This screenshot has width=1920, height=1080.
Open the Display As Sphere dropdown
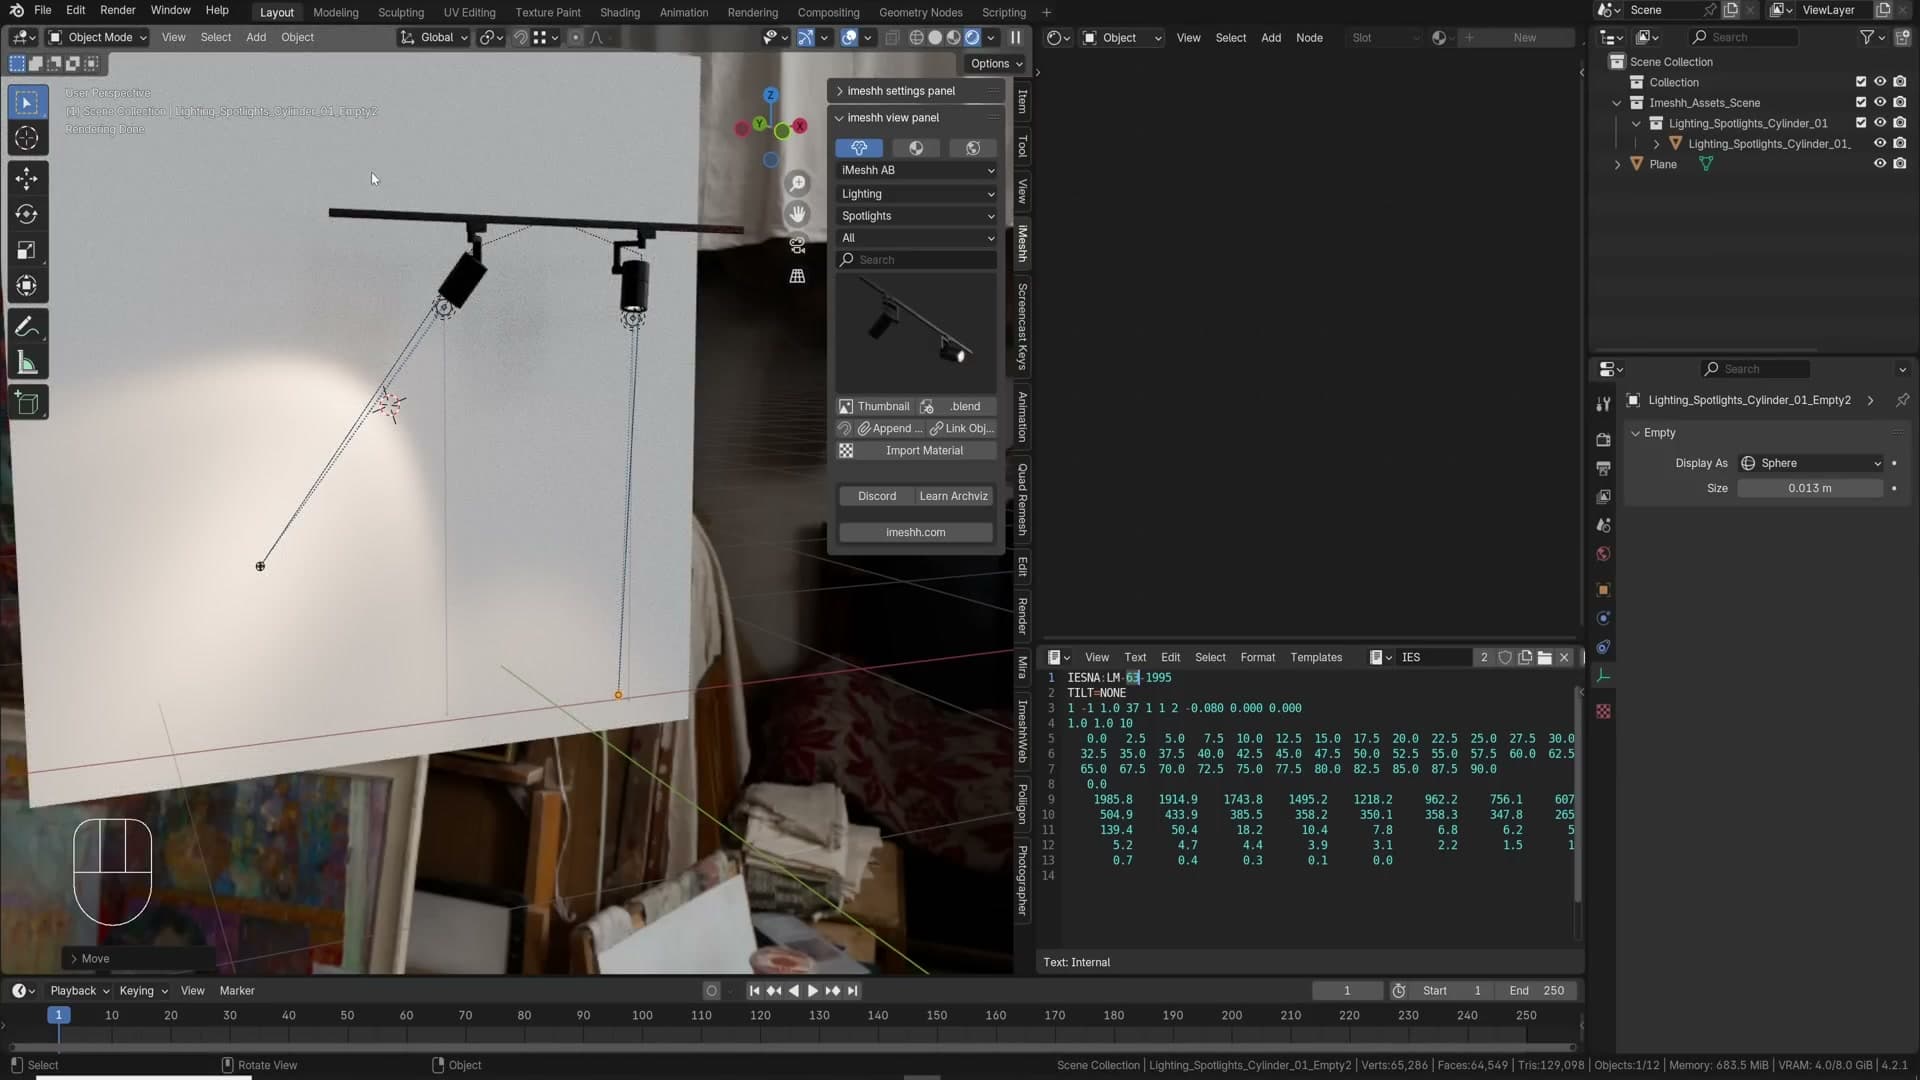pos(1812,463)
